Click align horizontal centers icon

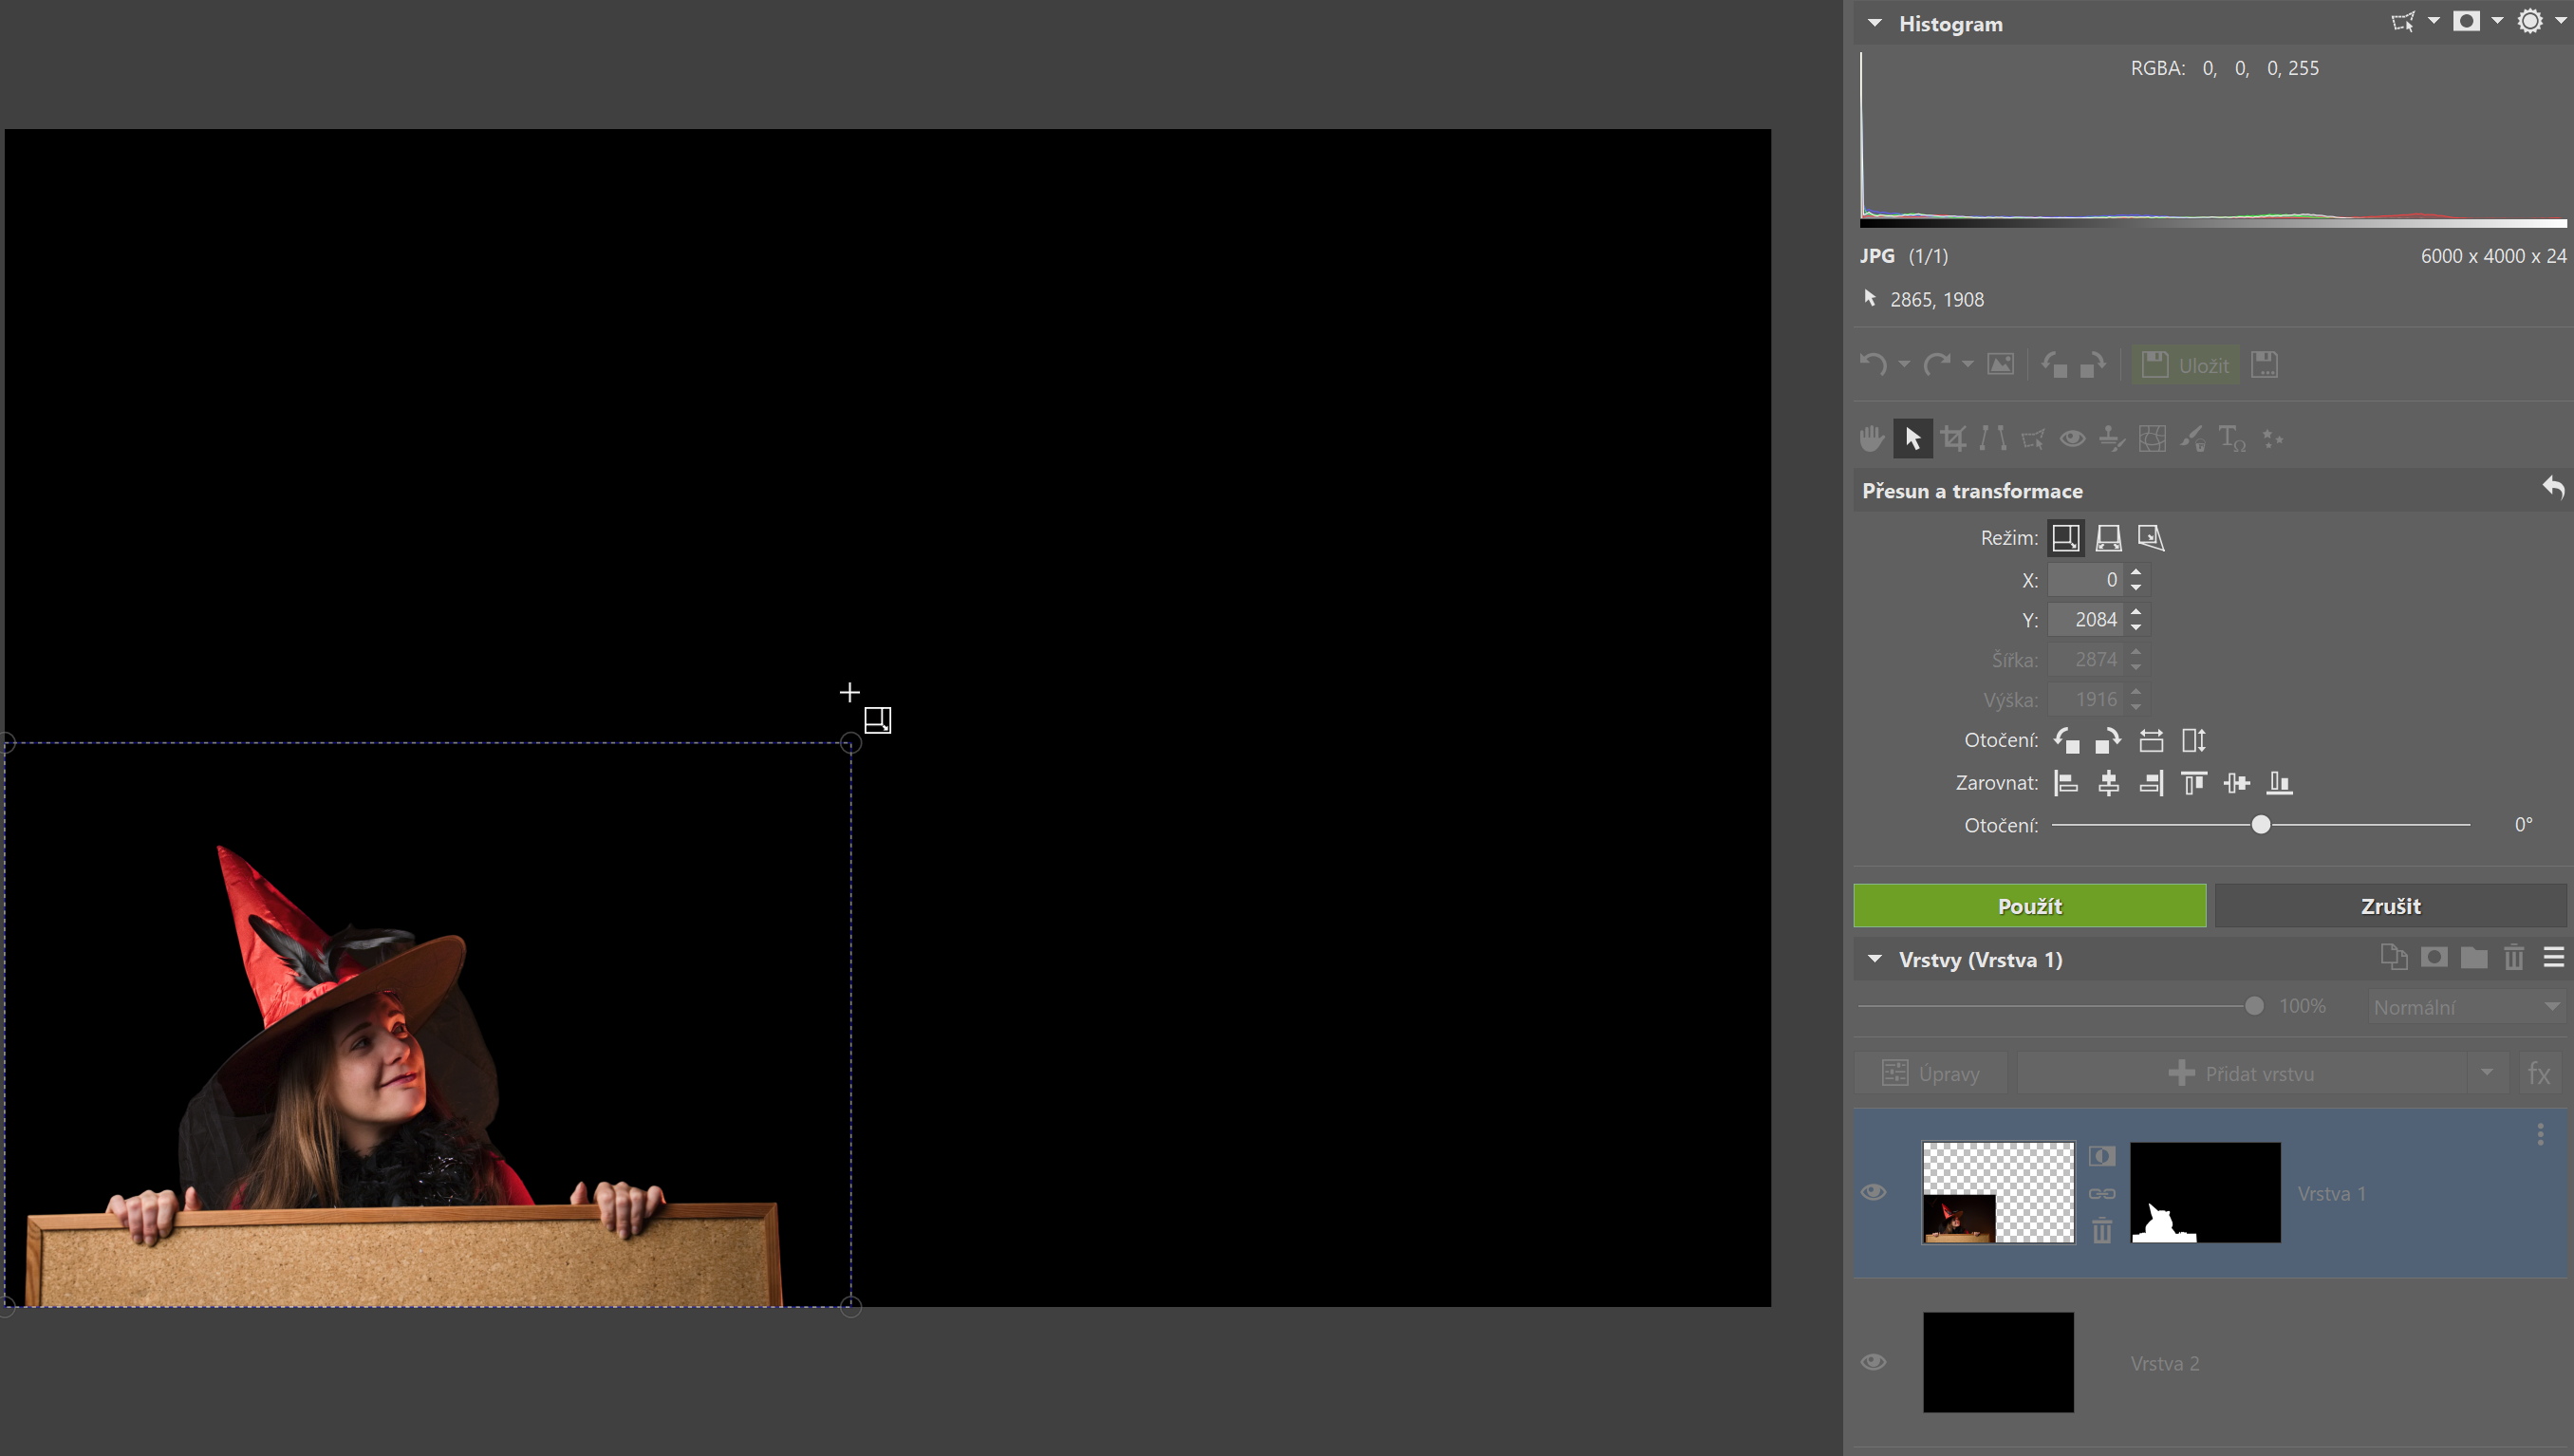2108,783
